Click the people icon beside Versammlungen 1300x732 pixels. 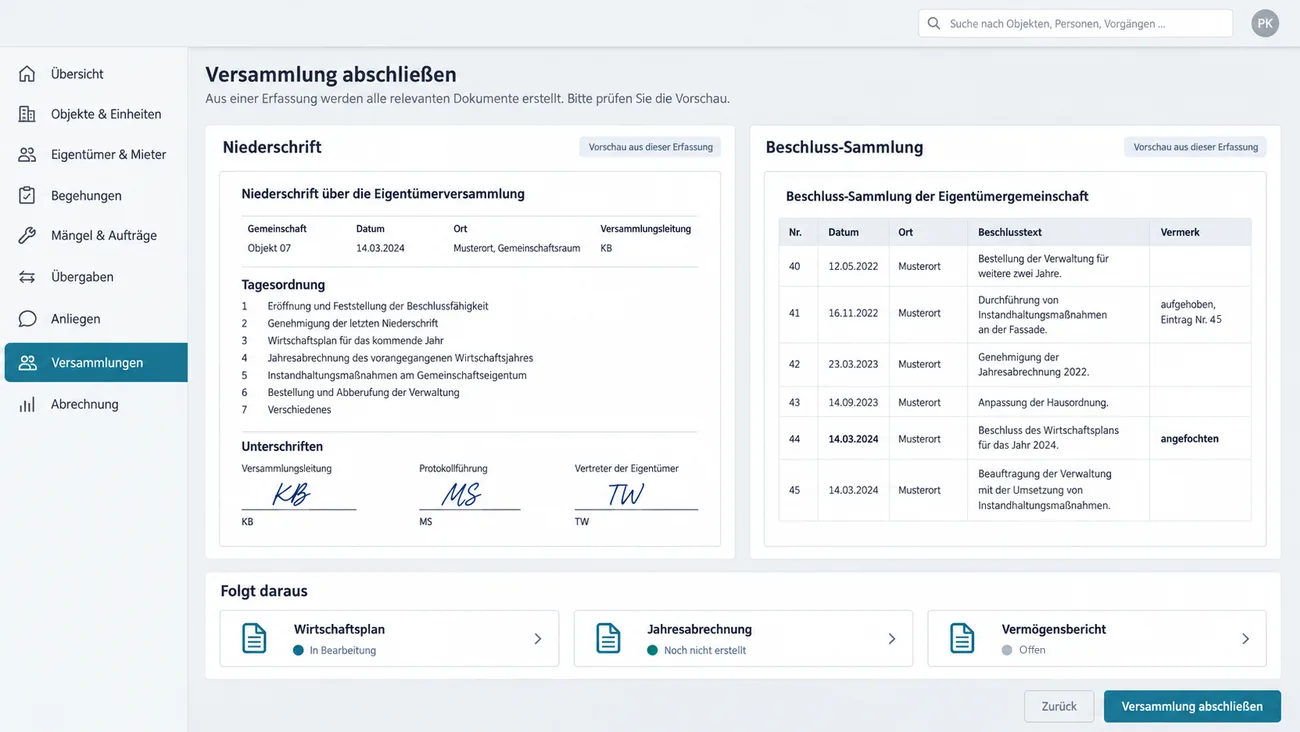point(27,363)
